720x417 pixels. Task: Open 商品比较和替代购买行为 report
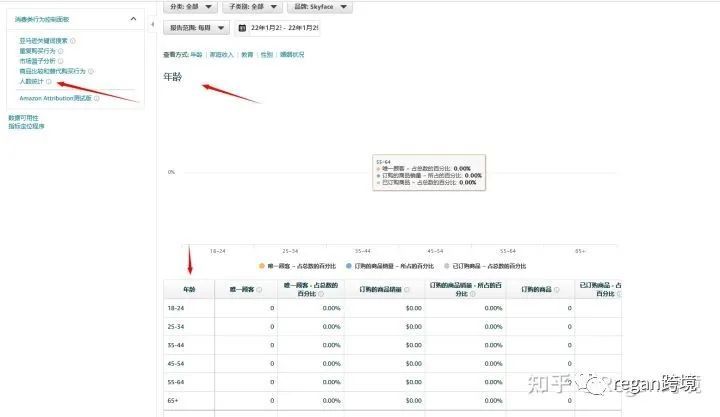pos(52,71)
